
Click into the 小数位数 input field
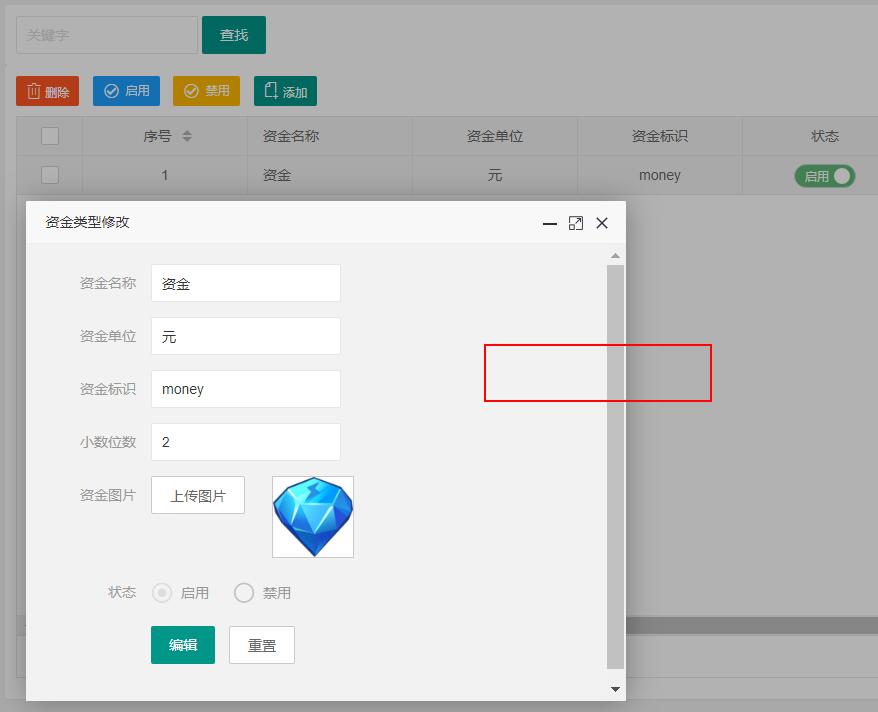pos(246,442)
